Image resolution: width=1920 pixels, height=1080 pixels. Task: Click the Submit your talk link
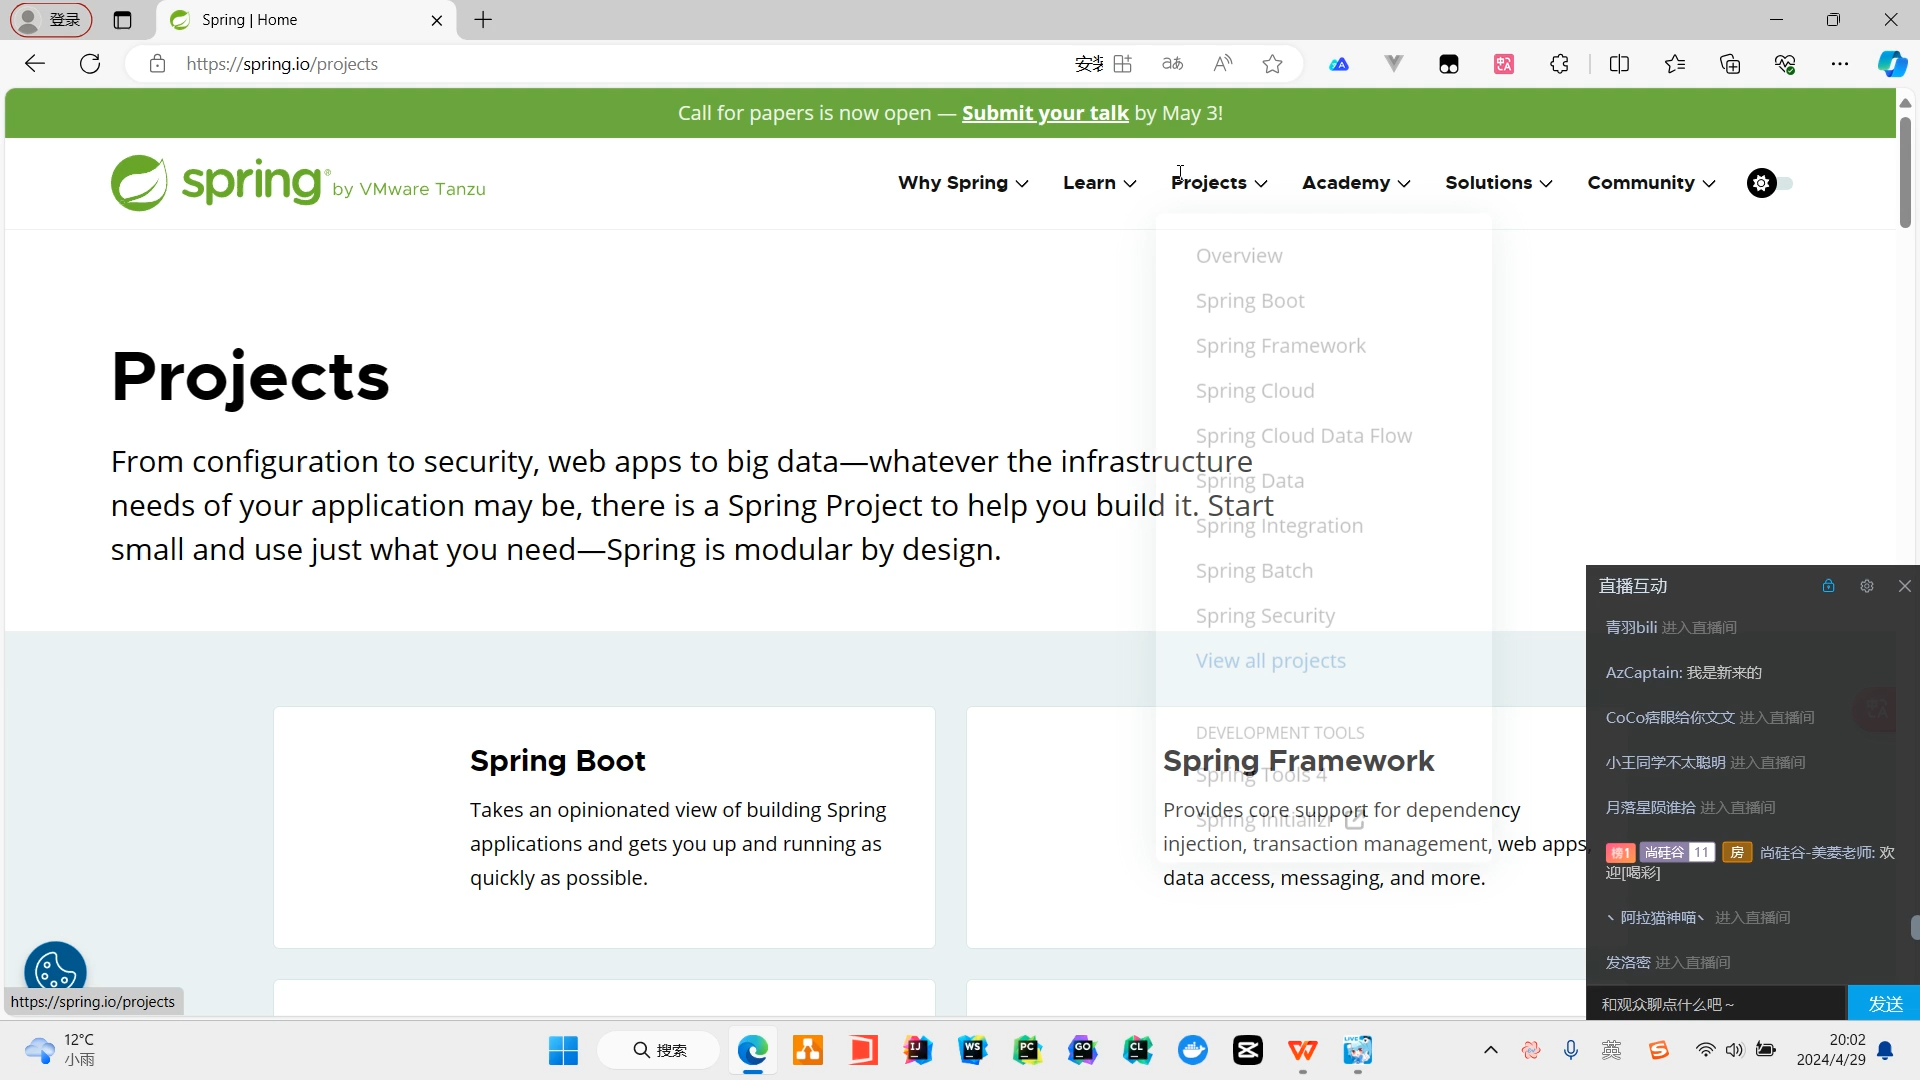click(1044, 113)
